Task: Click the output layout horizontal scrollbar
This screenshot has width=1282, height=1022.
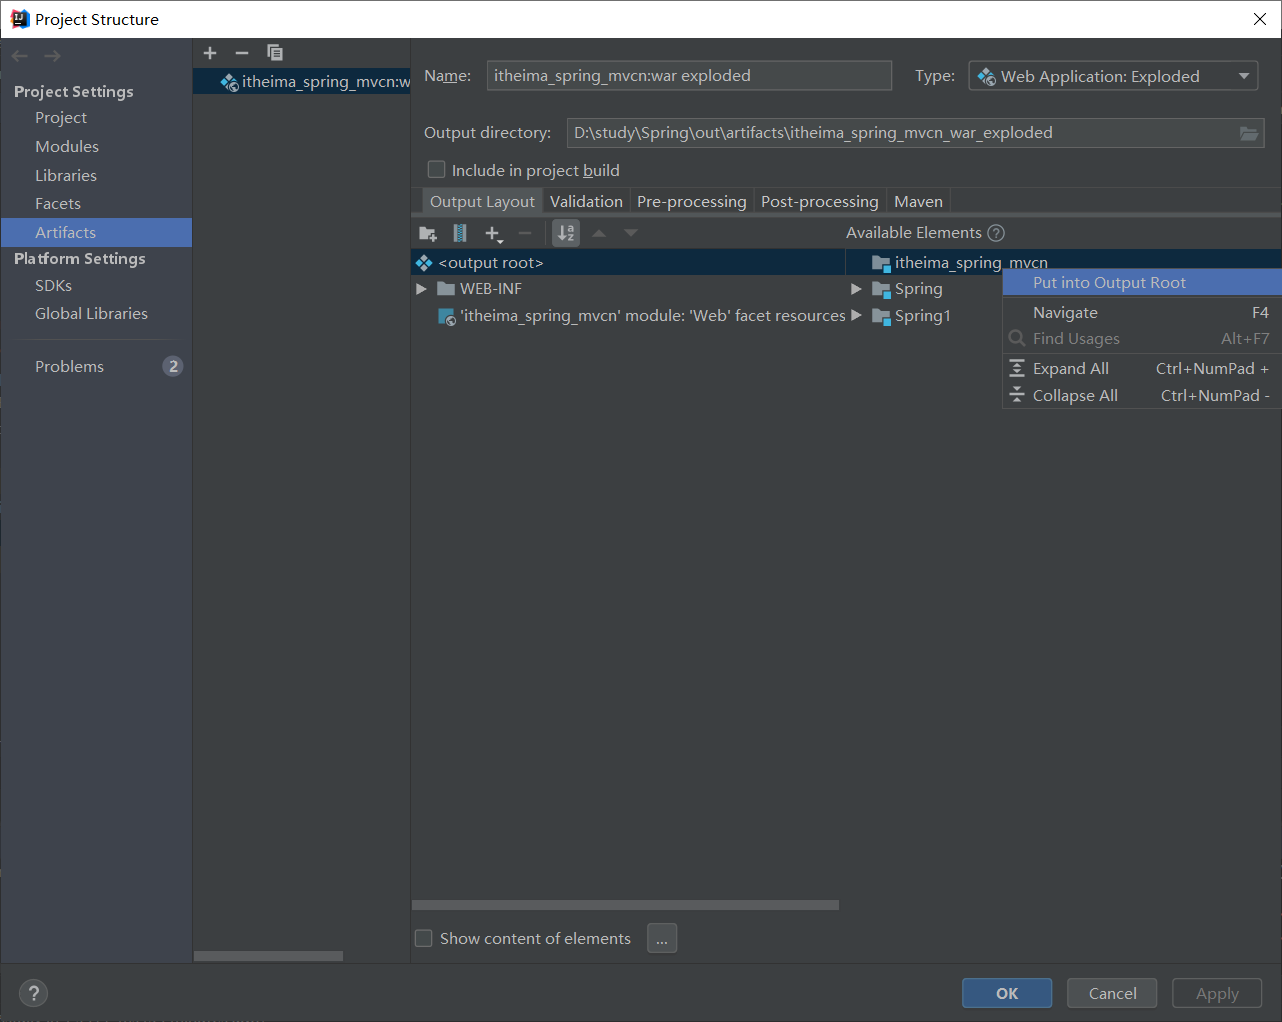Action: click(625, 905)
